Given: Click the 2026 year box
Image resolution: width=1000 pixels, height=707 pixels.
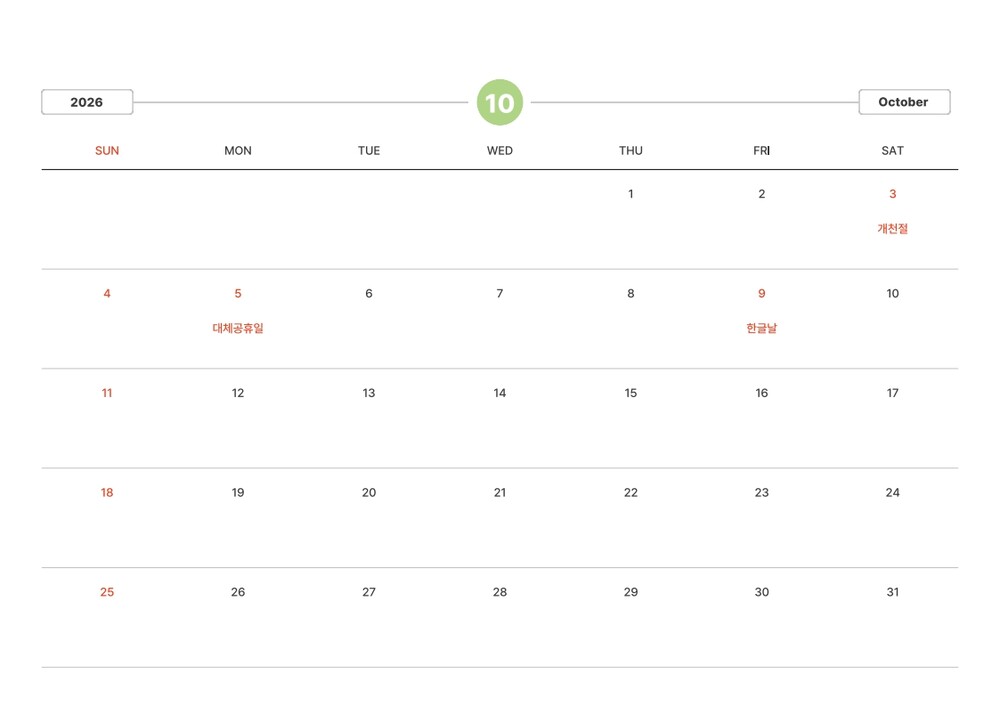Looking at the screenshot, I should [87, 102].
